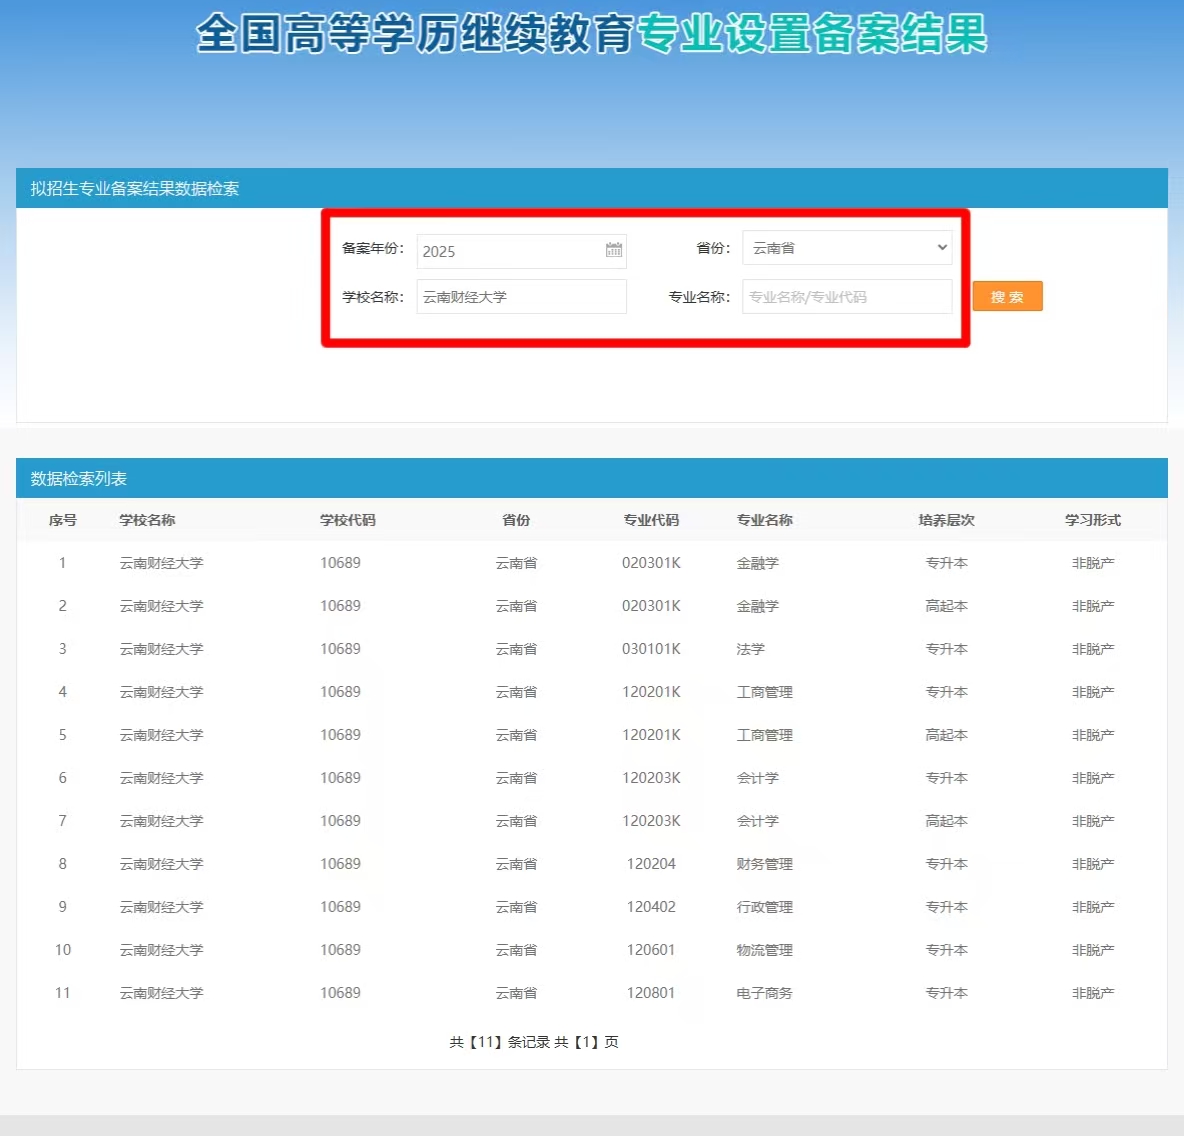Click code 120201K in row 5

pos(652,736)
